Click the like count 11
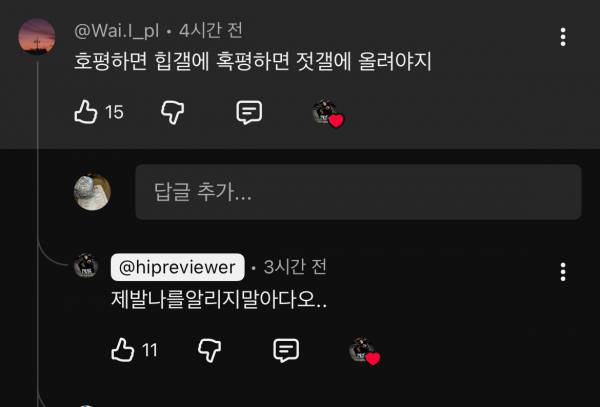The height and width of the screenshot is (407, 600). (x=150, y=350)
